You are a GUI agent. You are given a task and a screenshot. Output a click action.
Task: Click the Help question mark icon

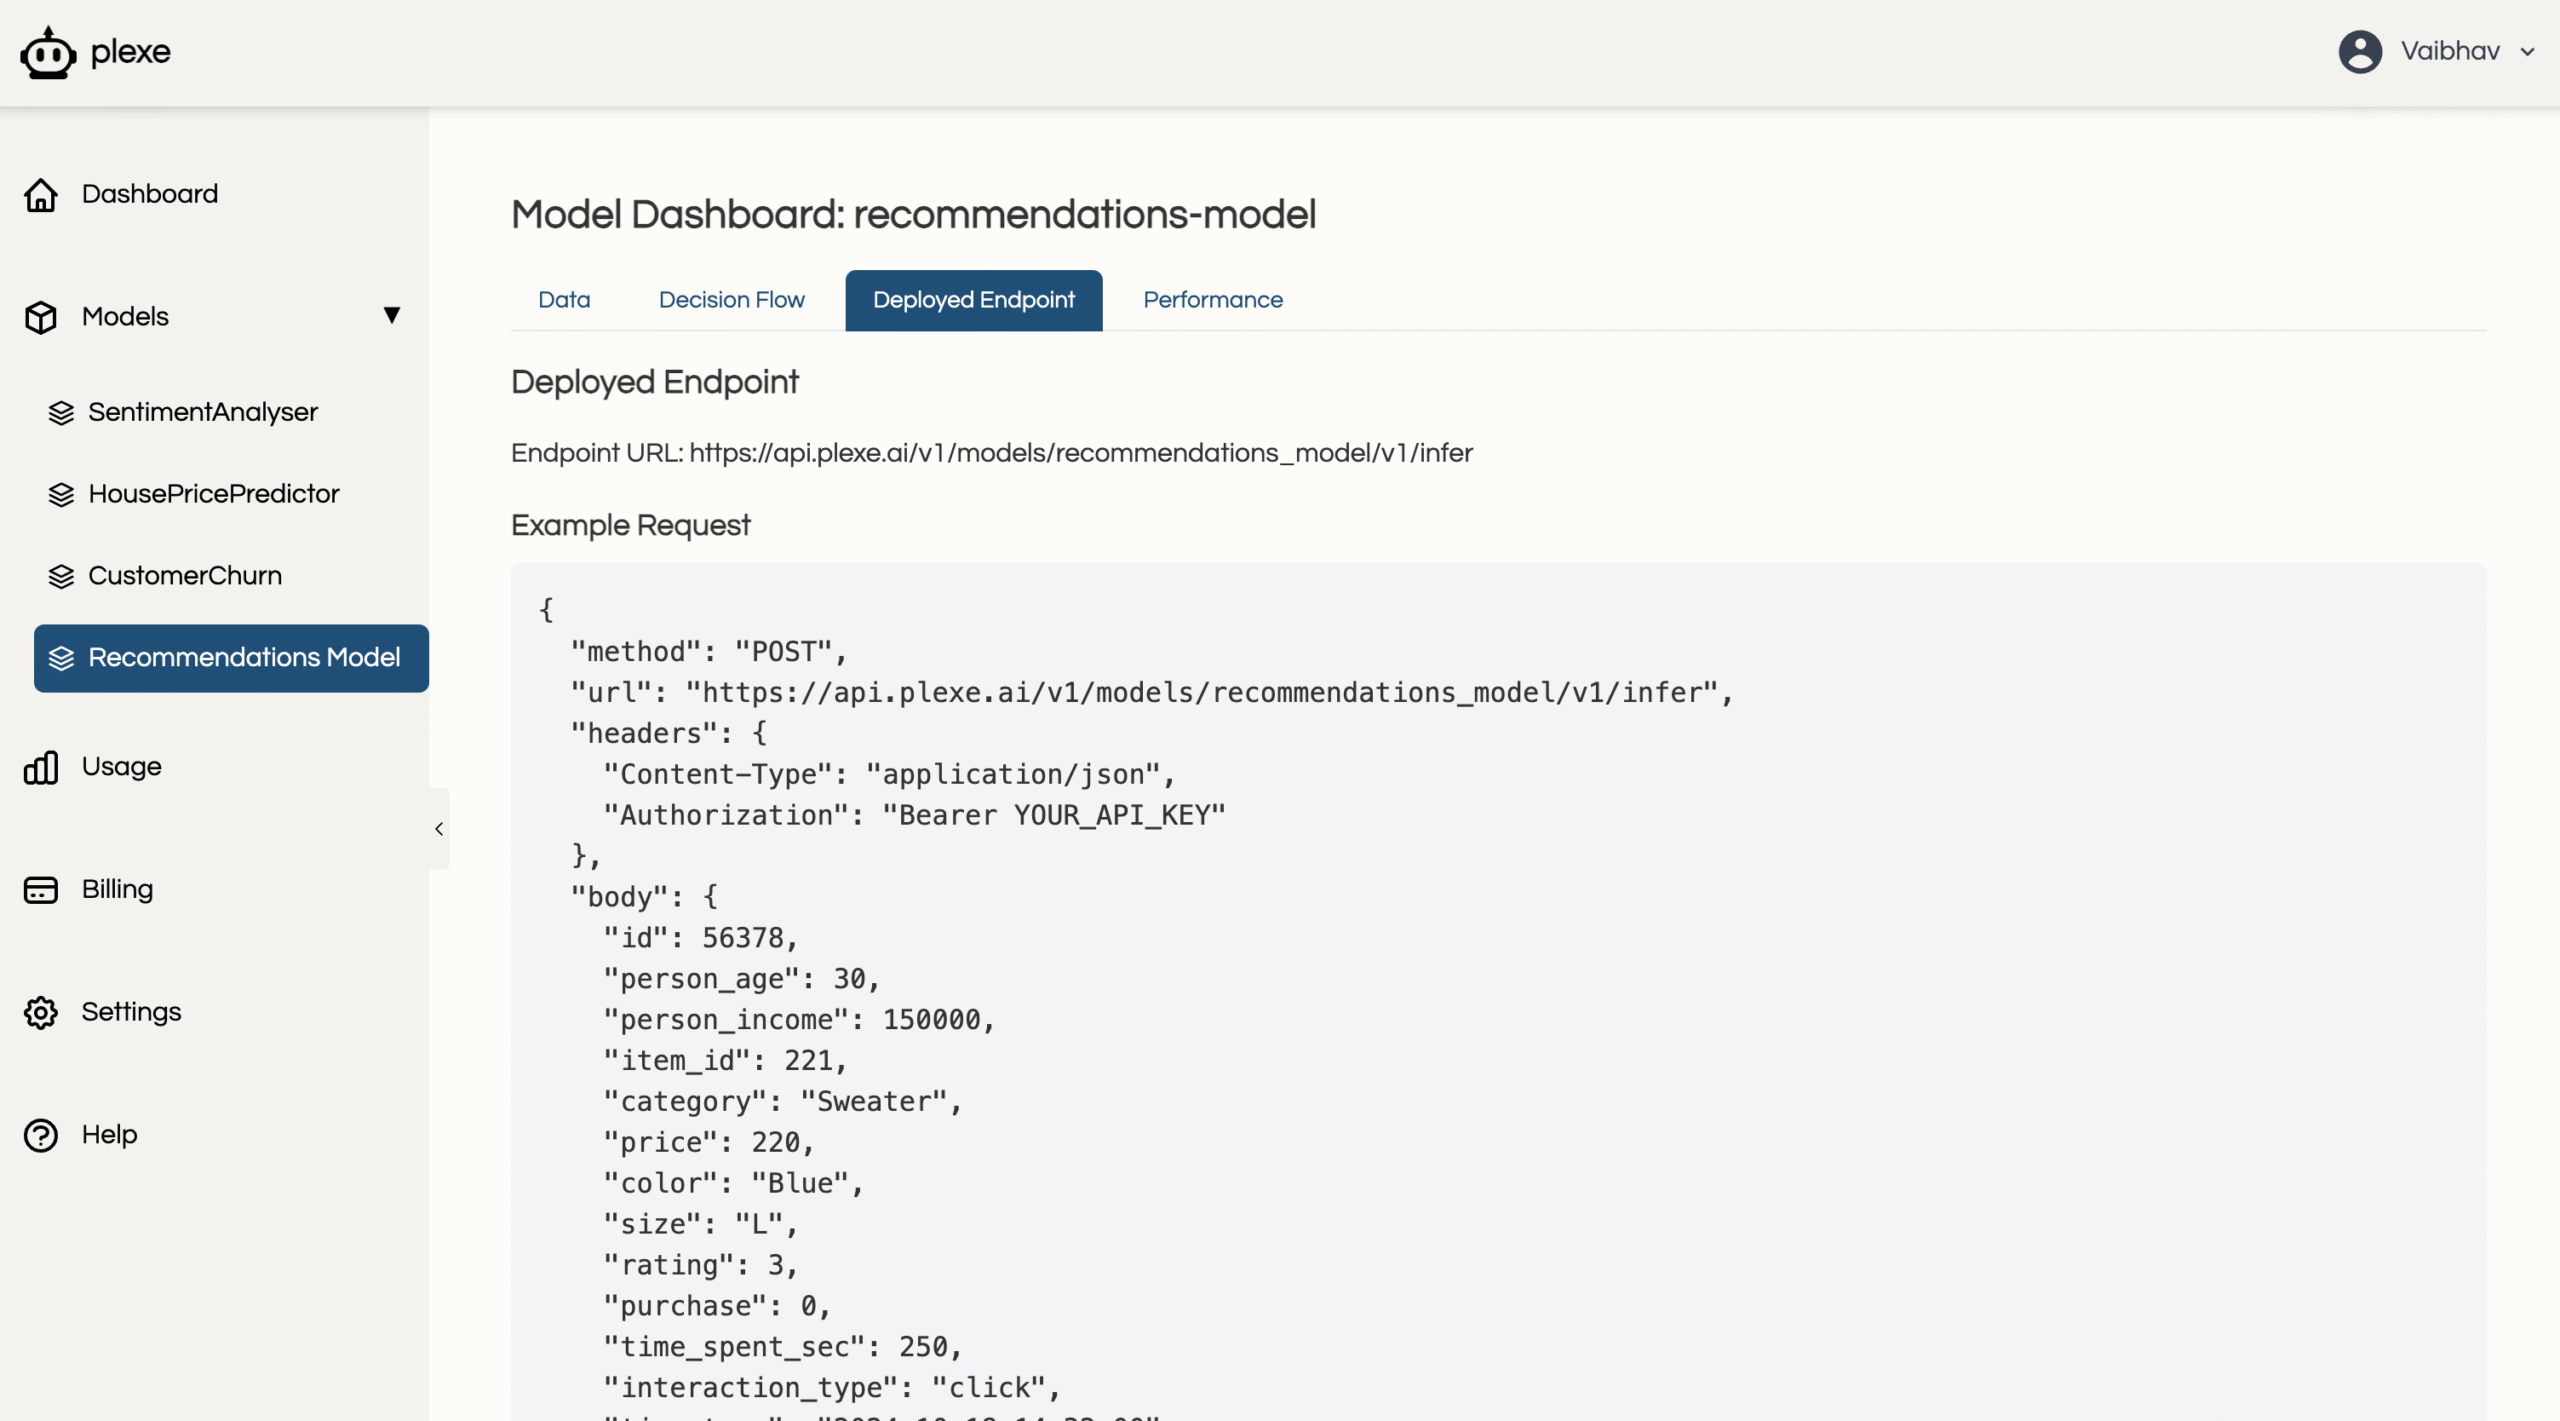[41, 1135]
